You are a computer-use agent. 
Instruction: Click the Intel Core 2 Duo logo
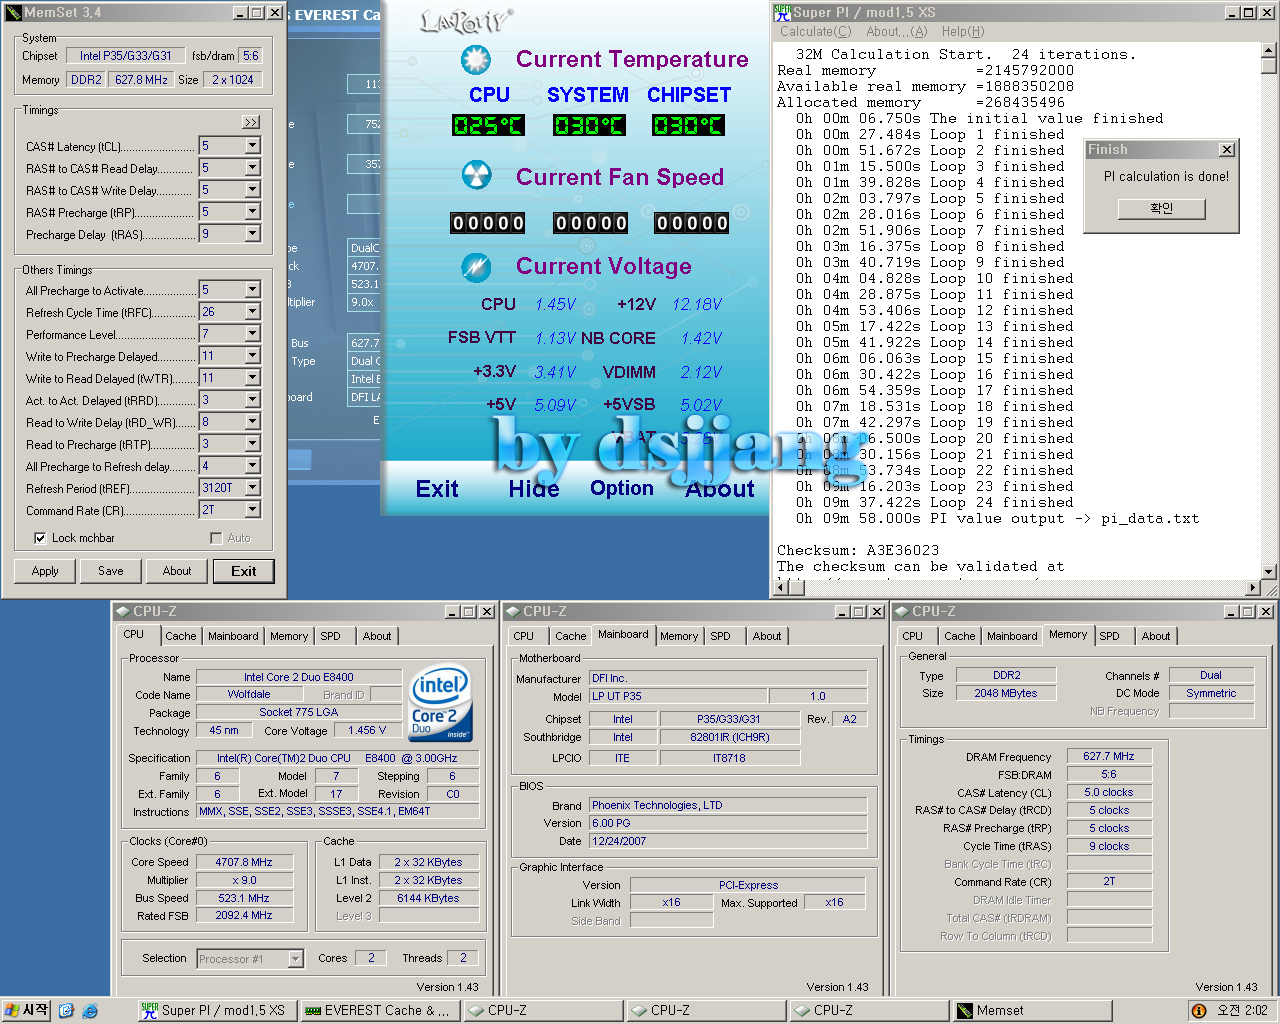pyautogui.click(x=440, y=704)
